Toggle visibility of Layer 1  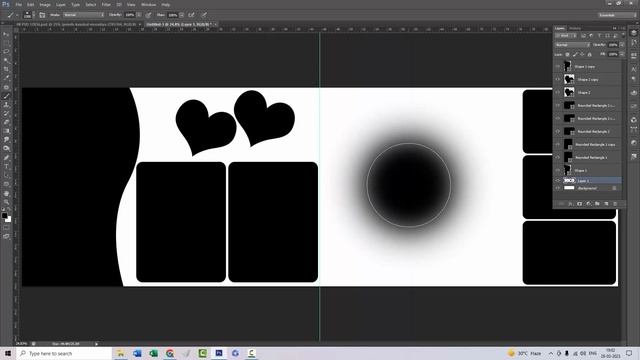click(558, 180)
